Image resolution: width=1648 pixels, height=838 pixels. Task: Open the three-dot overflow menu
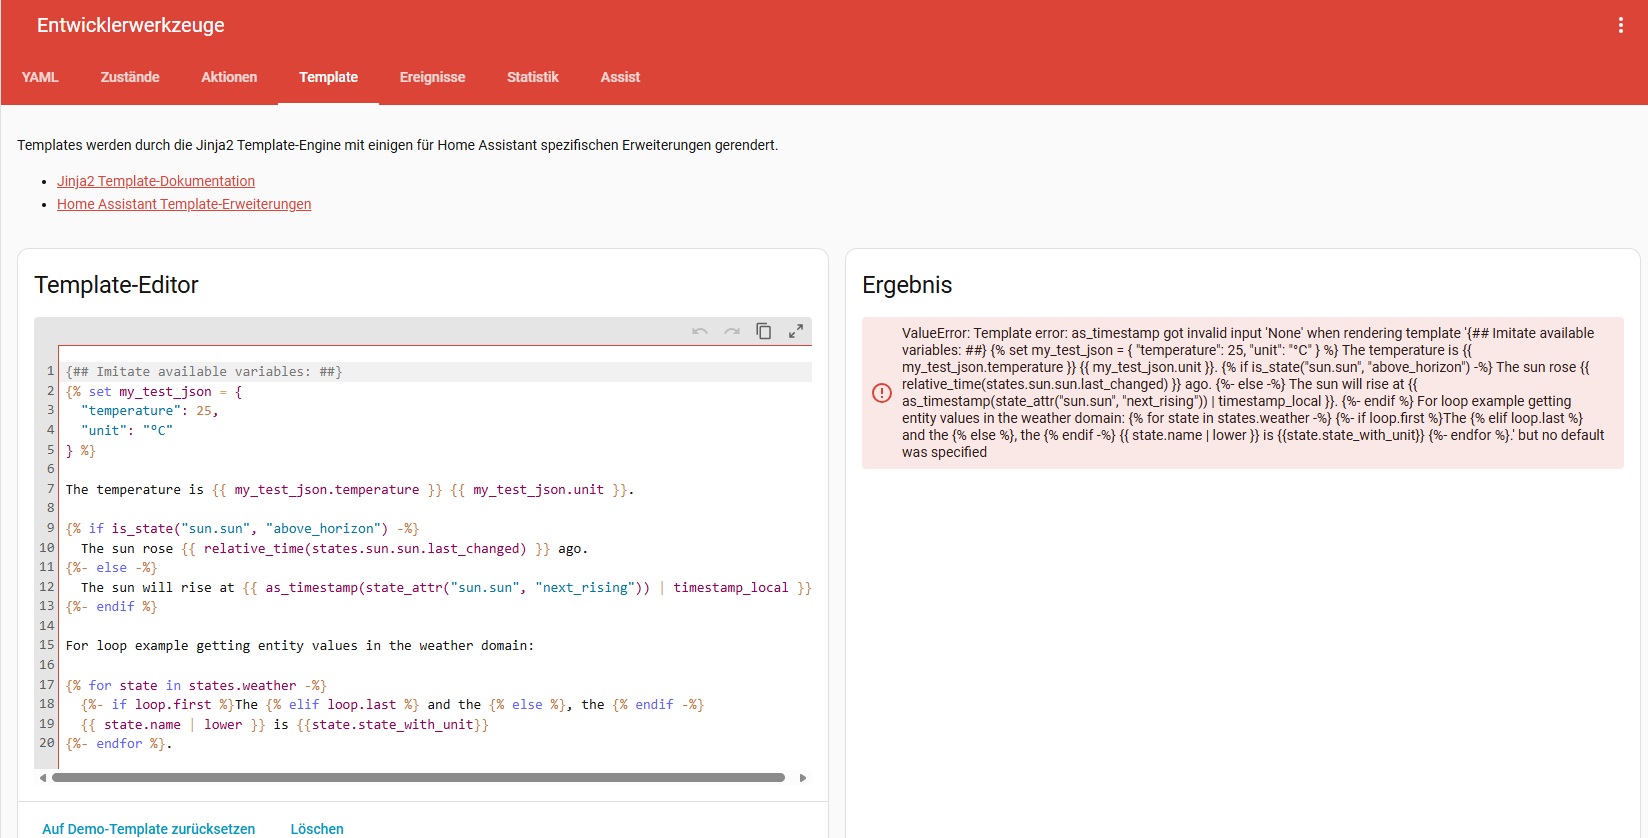1620,25
